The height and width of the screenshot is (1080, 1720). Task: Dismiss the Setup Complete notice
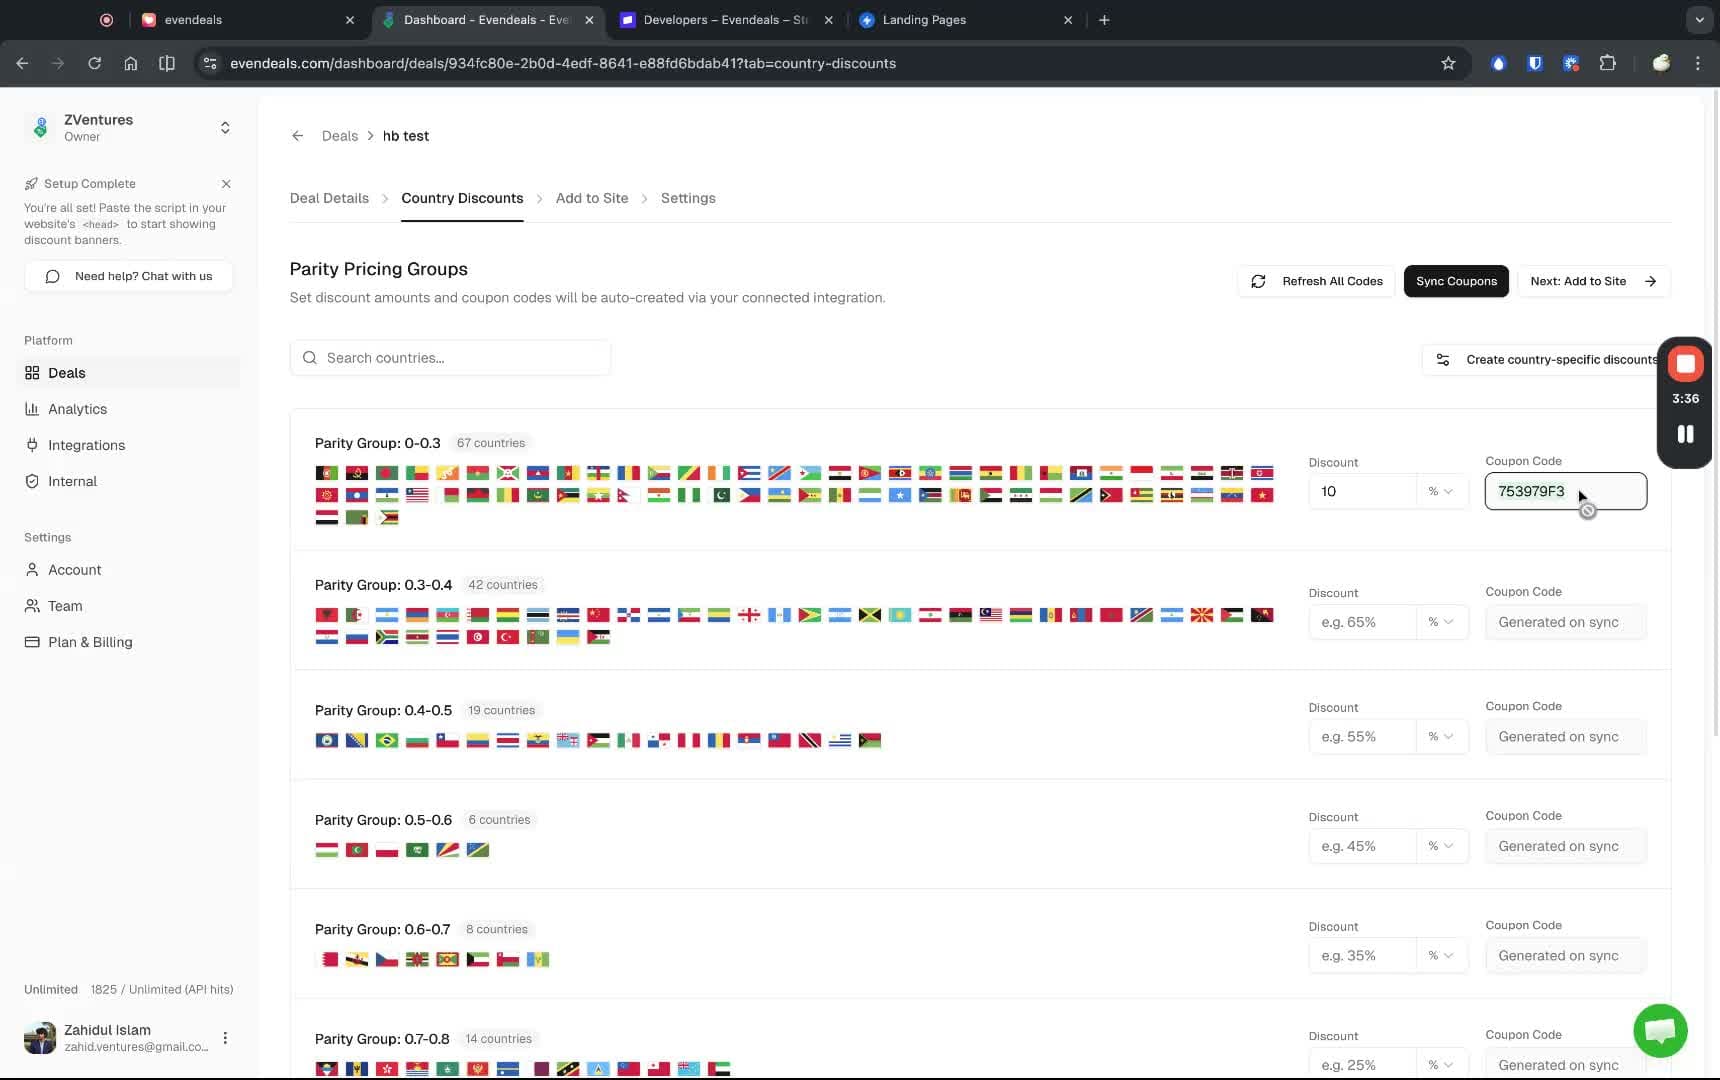[x=226, y=184]
